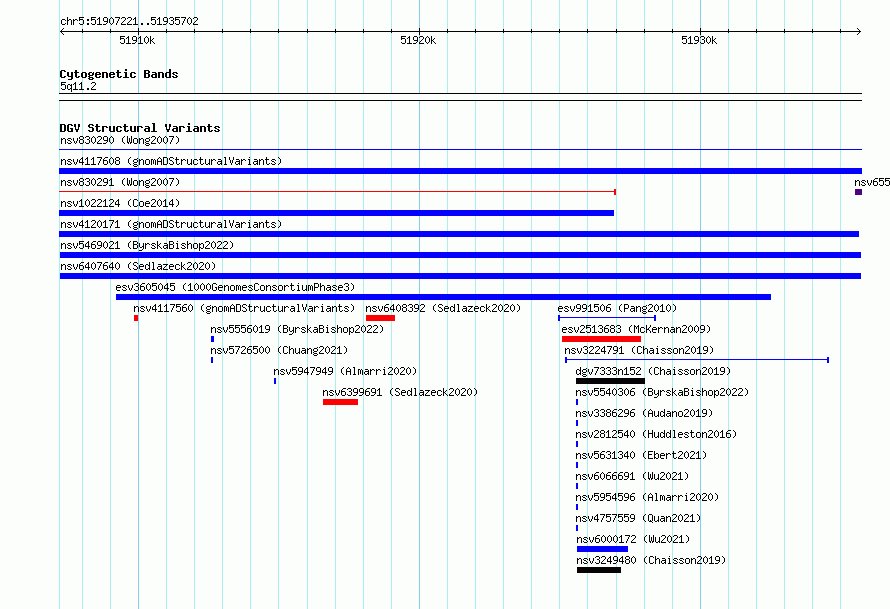Image resolution: width=890 pixels, height=609 pixels.
Task: Select nsv6000172 (Wu2021) label
Action: 633,539
